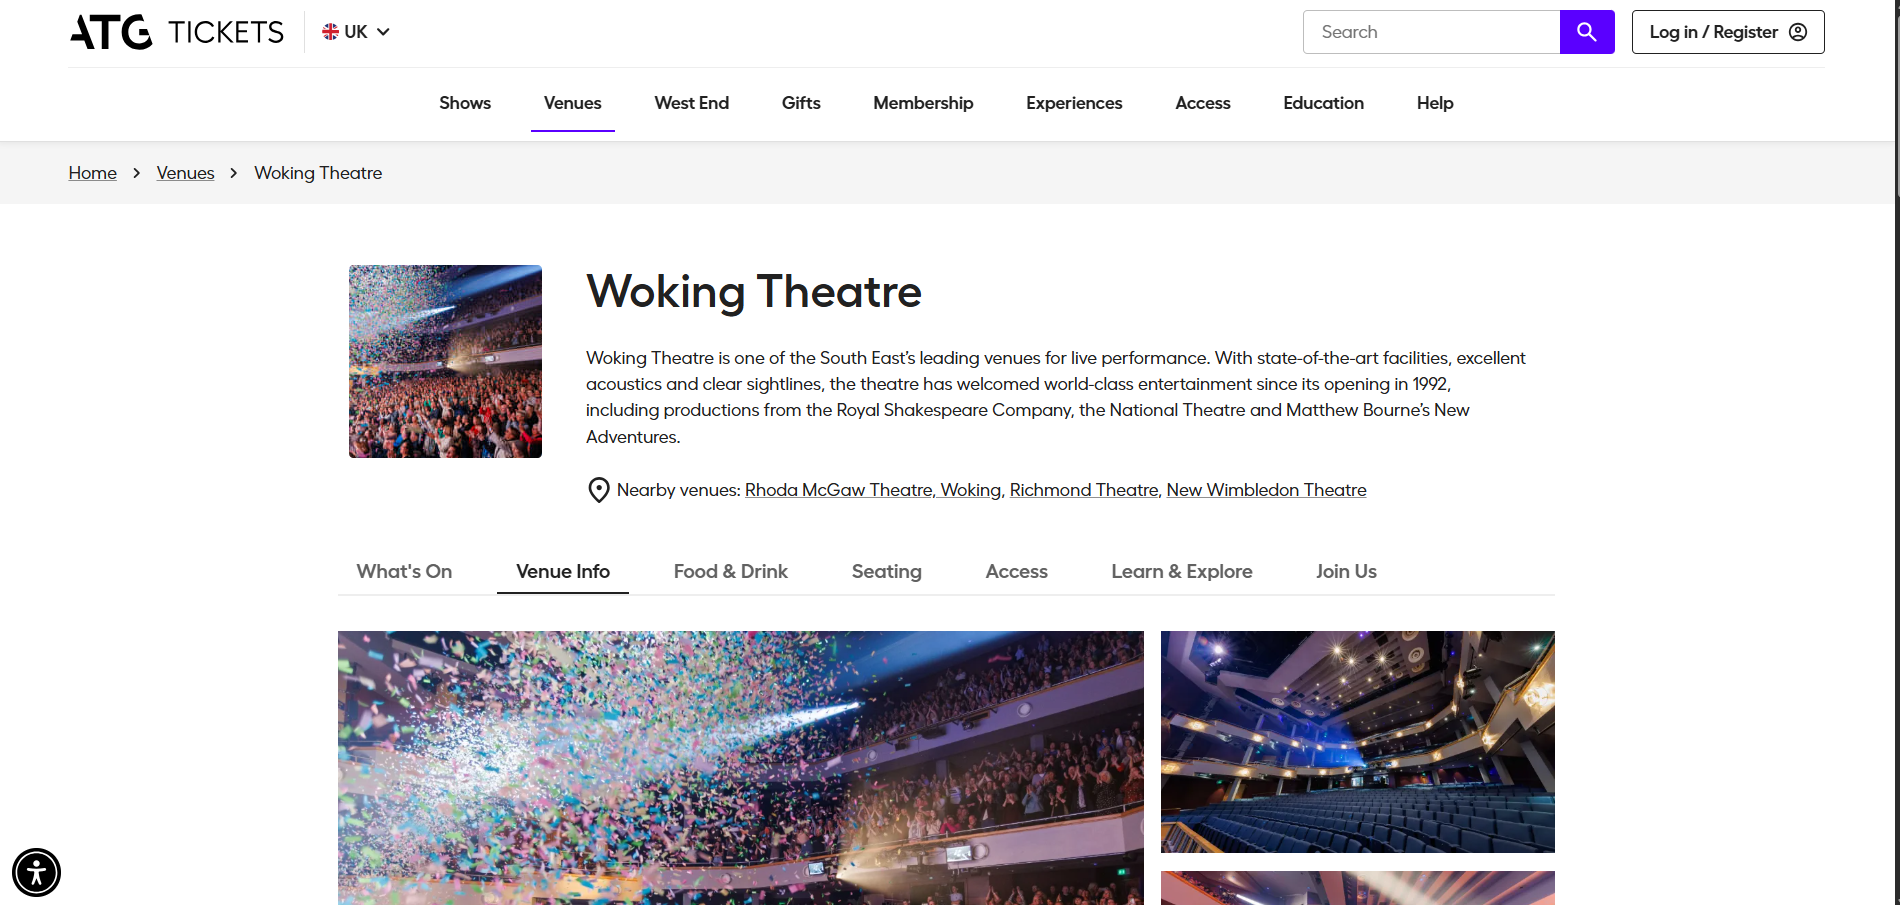The width and height of the screenshot is (1900, 905).
Task: Click the Woking Theatre square thumbnail
Action: click(x=445, y=361)
